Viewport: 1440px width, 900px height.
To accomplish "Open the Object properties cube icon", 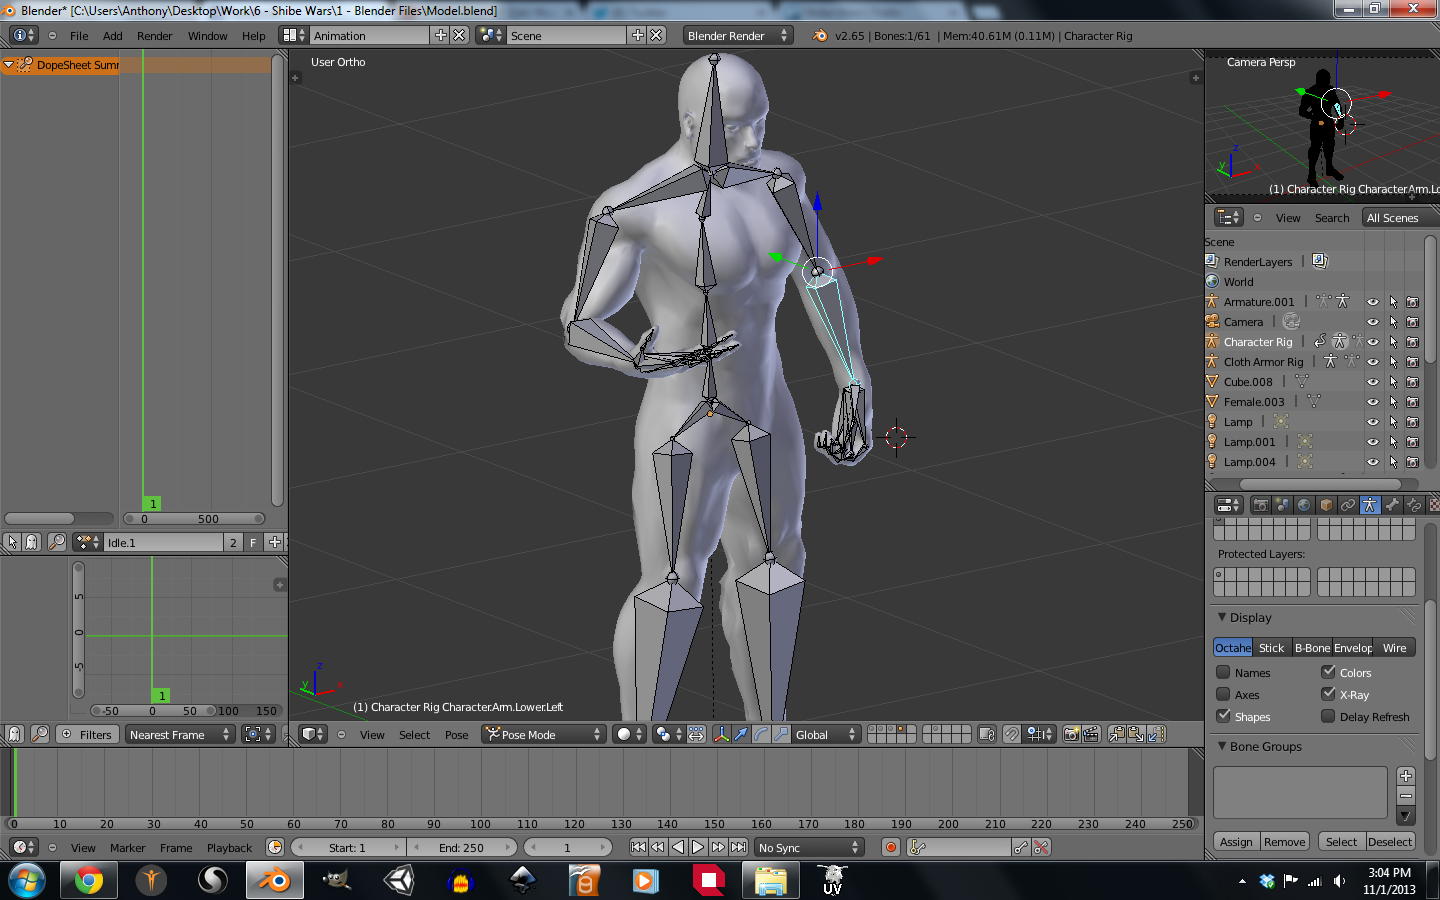I will [x=1326, y=505].
